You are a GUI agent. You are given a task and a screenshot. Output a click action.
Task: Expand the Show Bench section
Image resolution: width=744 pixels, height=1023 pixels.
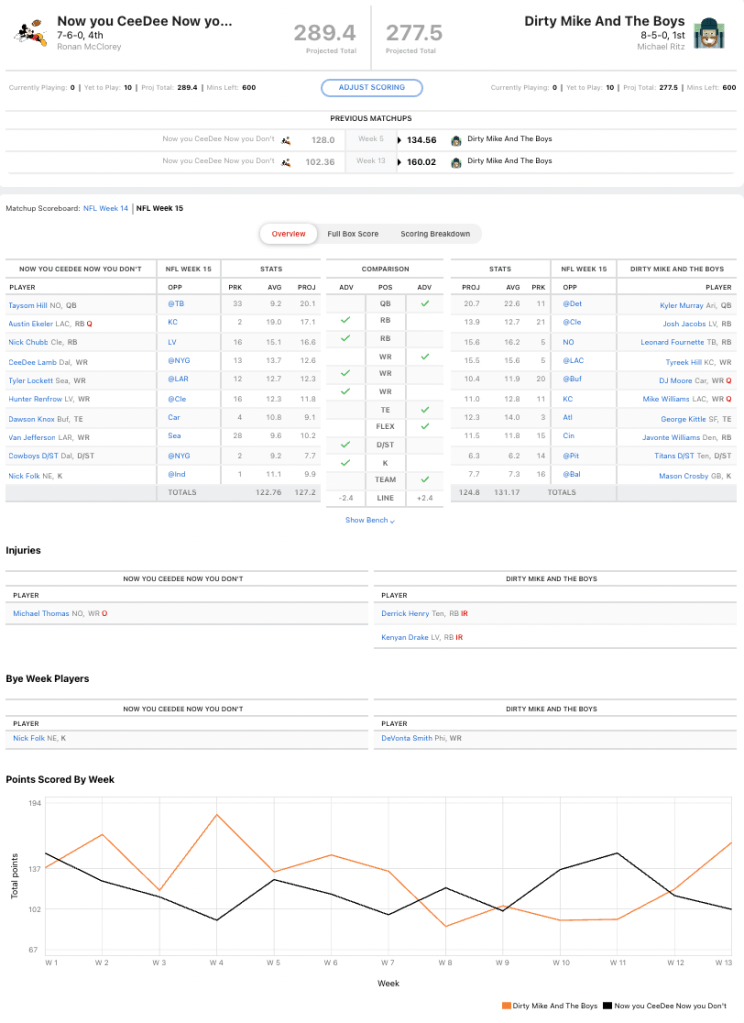coord(370,520)
